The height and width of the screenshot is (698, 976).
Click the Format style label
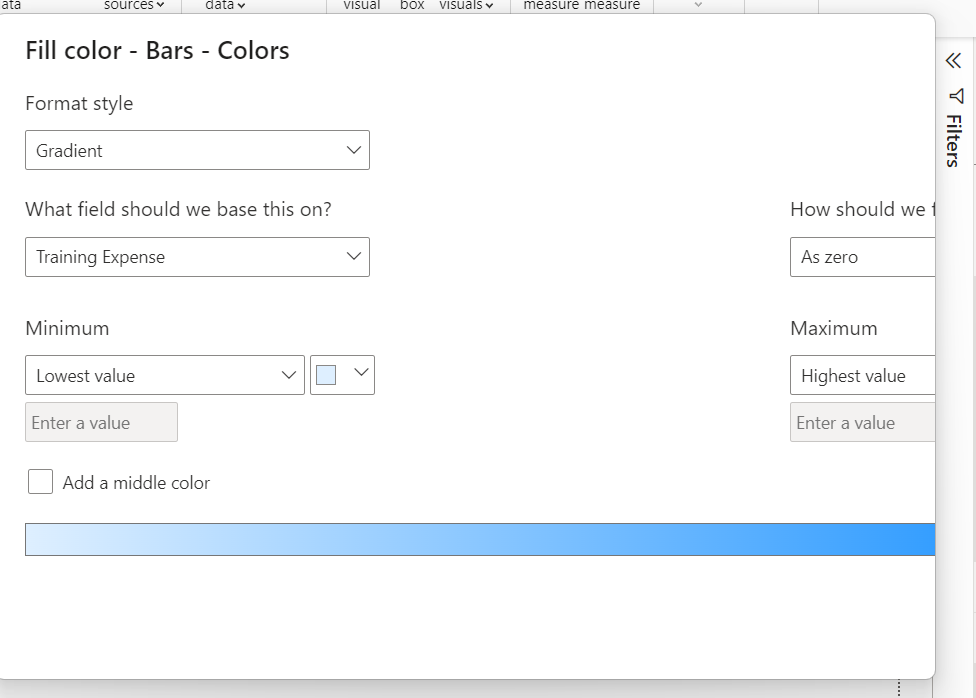[79, 103]
